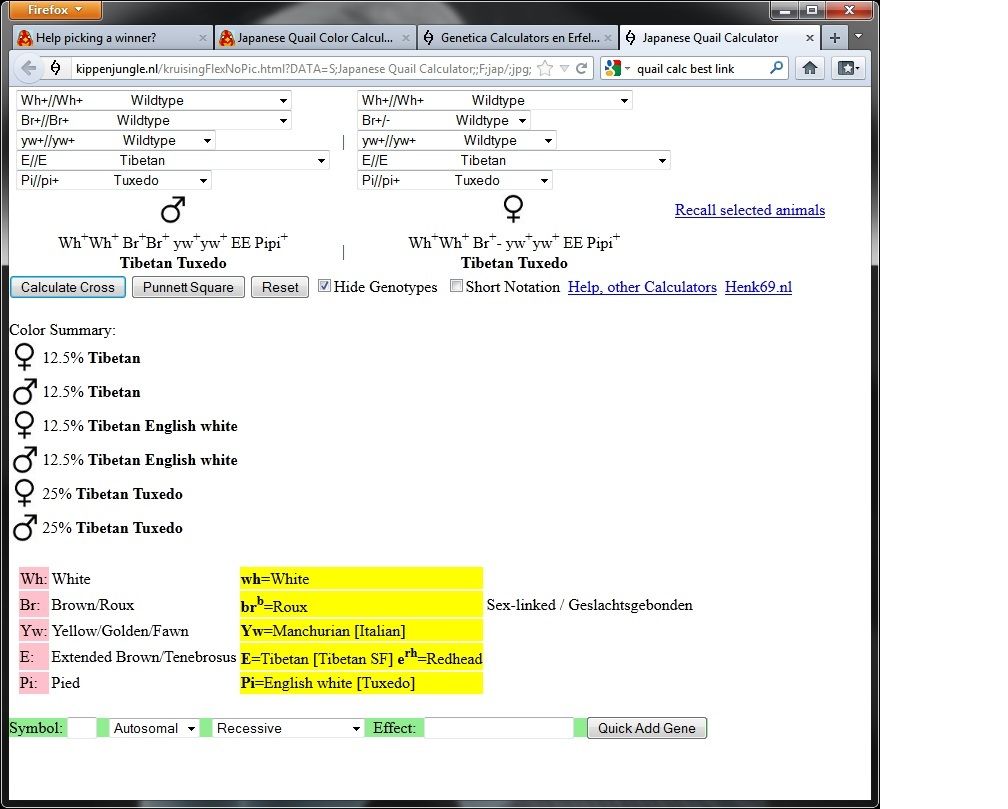Click the browser back arrow button

(28, 68)
